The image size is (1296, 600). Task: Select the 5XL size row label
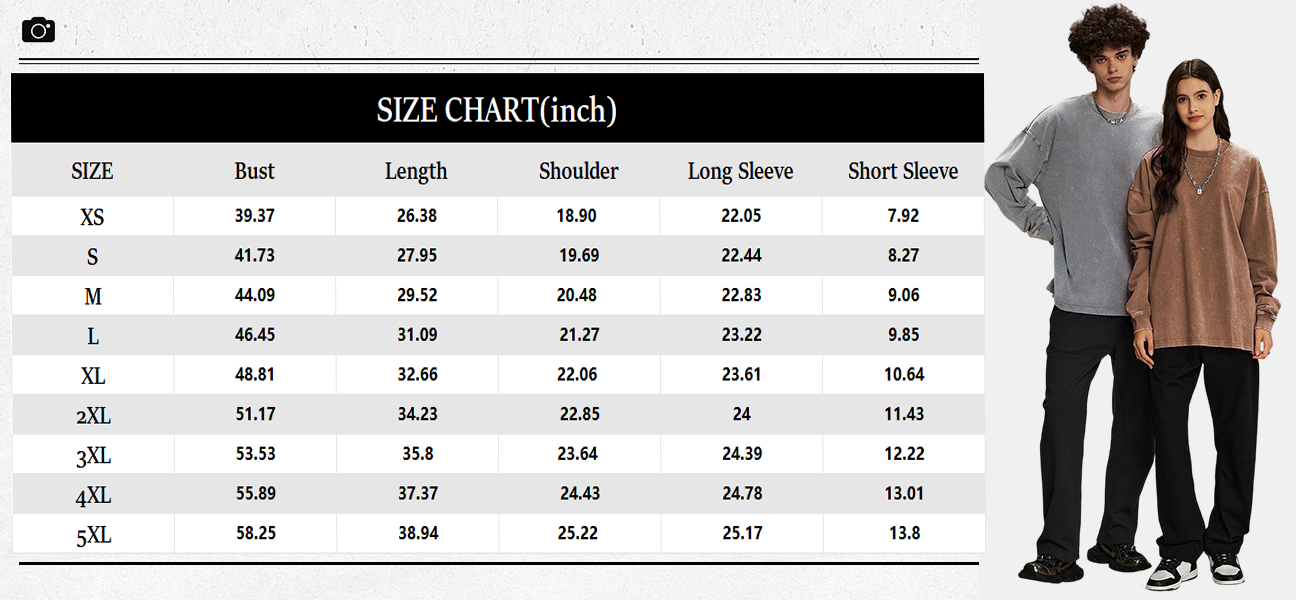(x=93, y=536)
